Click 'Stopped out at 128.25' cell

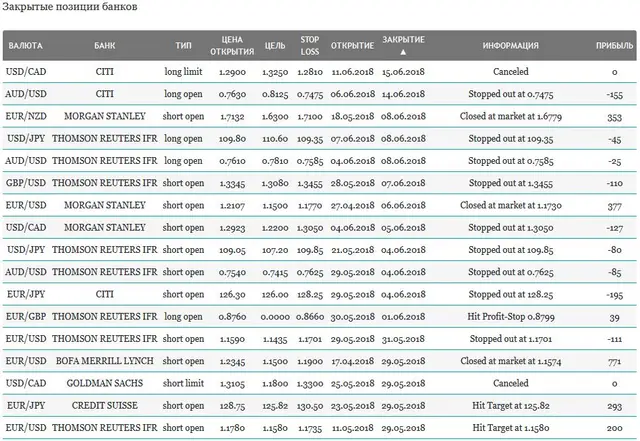tap(511, 294)
